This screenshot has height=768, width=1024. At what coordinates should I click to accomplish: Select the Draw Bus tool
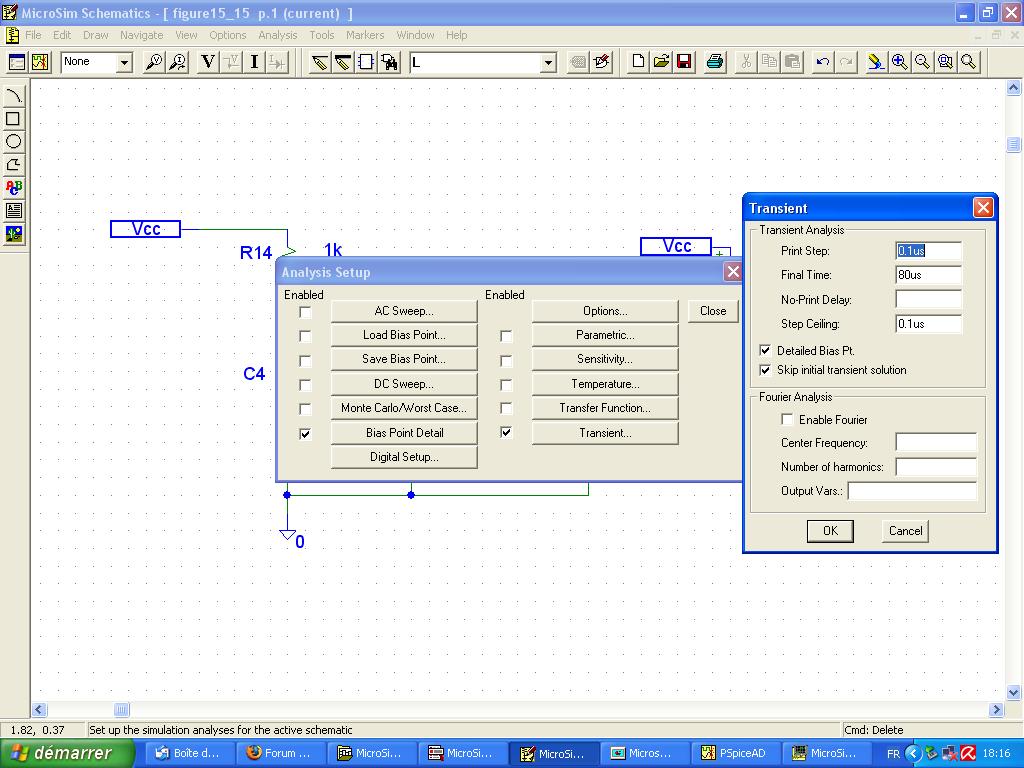343,62
